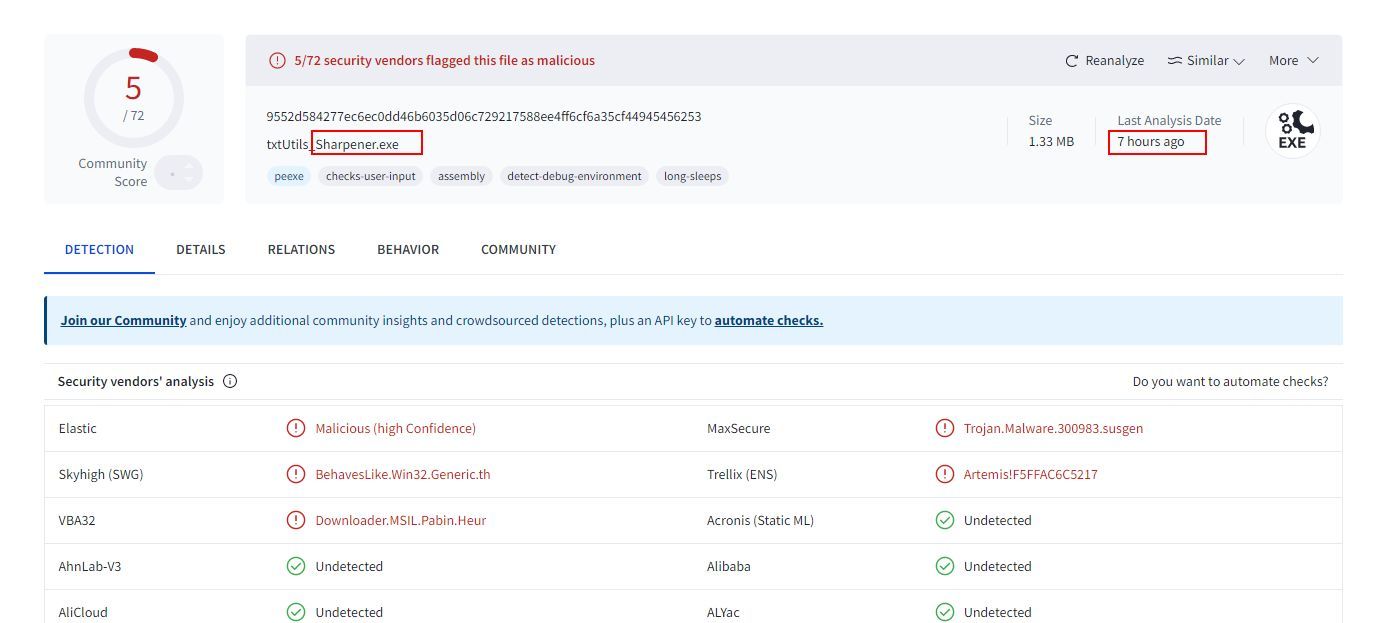The image size is (1374, 623).
Task: Go to the RELATIONS tab
Action: pos(301,249)
